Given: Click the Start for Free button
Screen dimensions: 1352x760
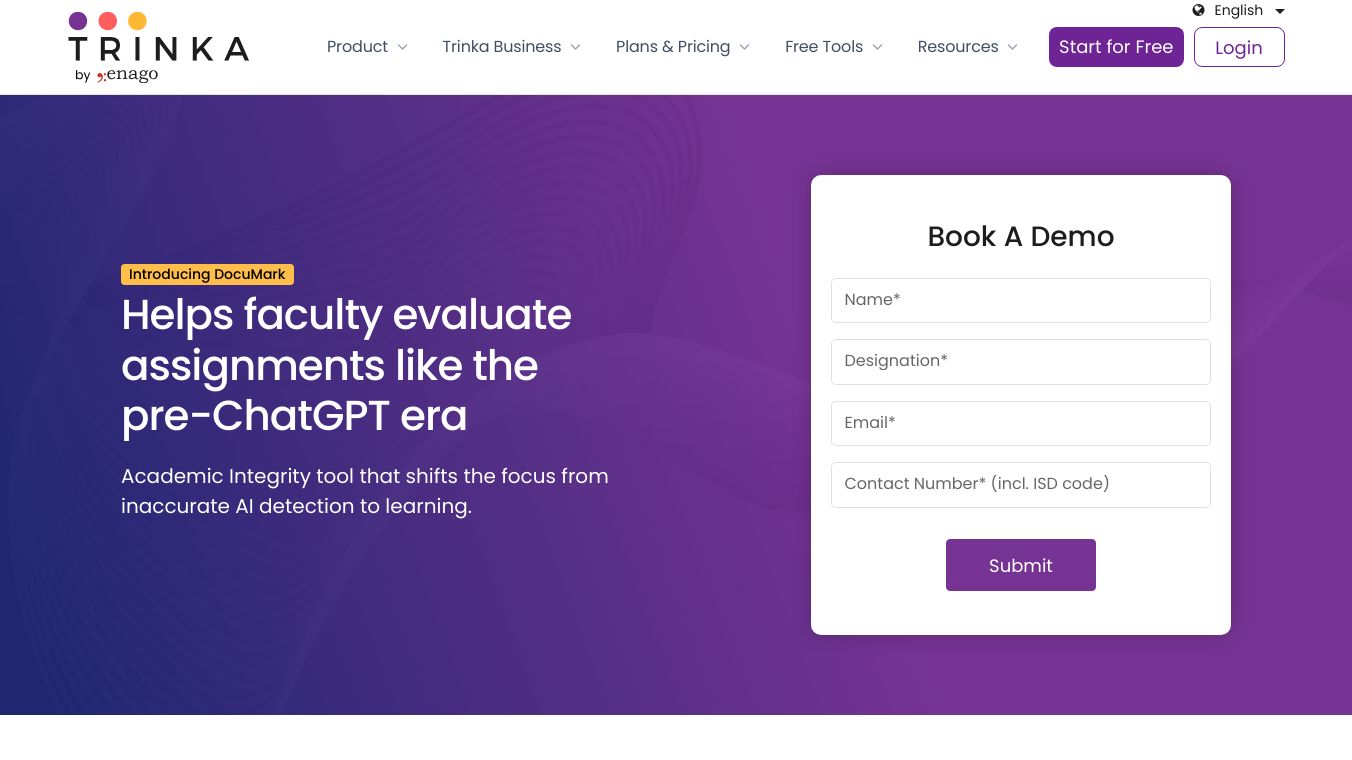Looking at the screenshot, I should [1116, 47].
